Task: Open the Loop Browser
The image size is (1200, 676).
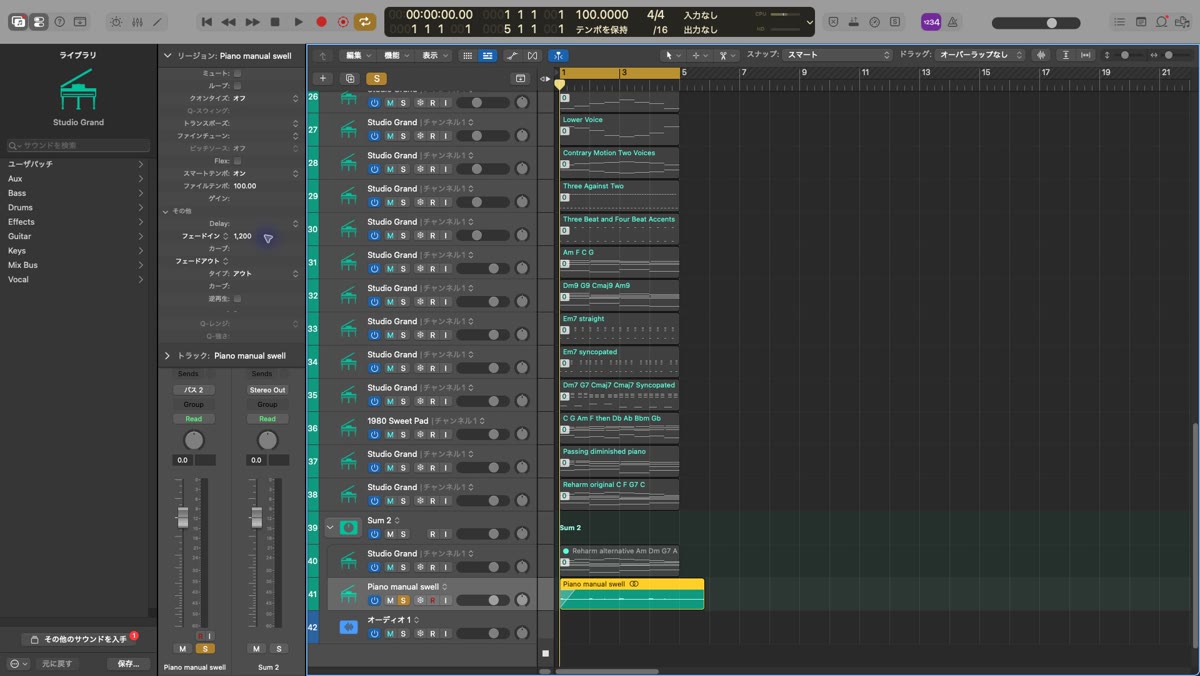Action: tap(1162, 22)
